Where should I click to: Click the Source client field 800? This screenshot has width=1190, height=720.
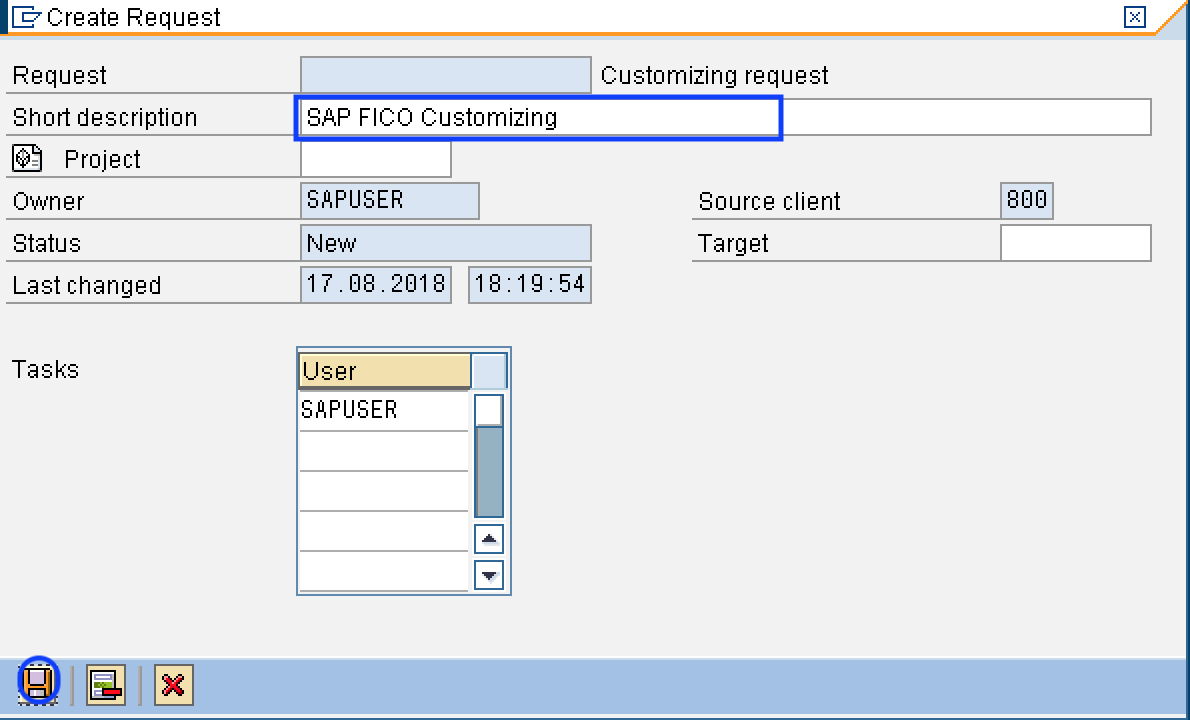[x=1027, y=201]
